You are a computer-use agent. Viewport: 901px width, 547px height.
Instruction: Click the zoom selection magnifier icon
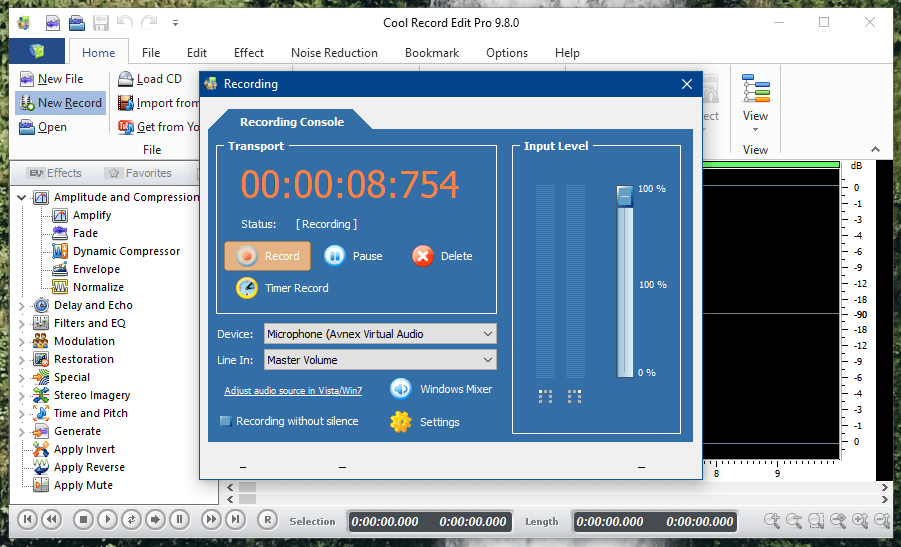click(x=816, y=521)
